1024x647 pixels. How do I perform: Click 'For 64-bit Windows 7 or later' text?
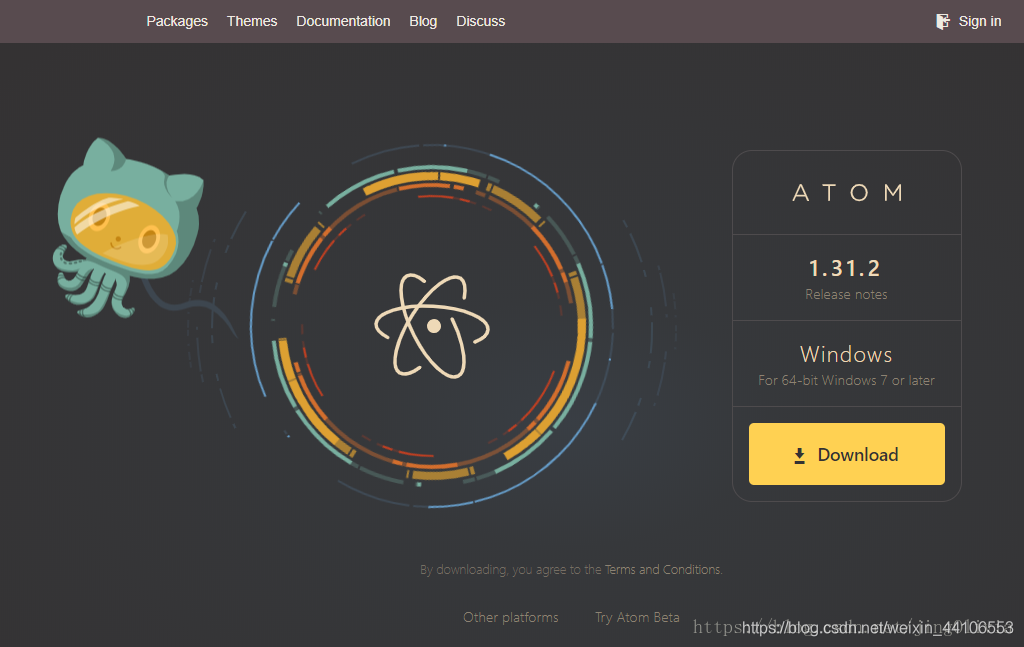click(x=846, y=380)
